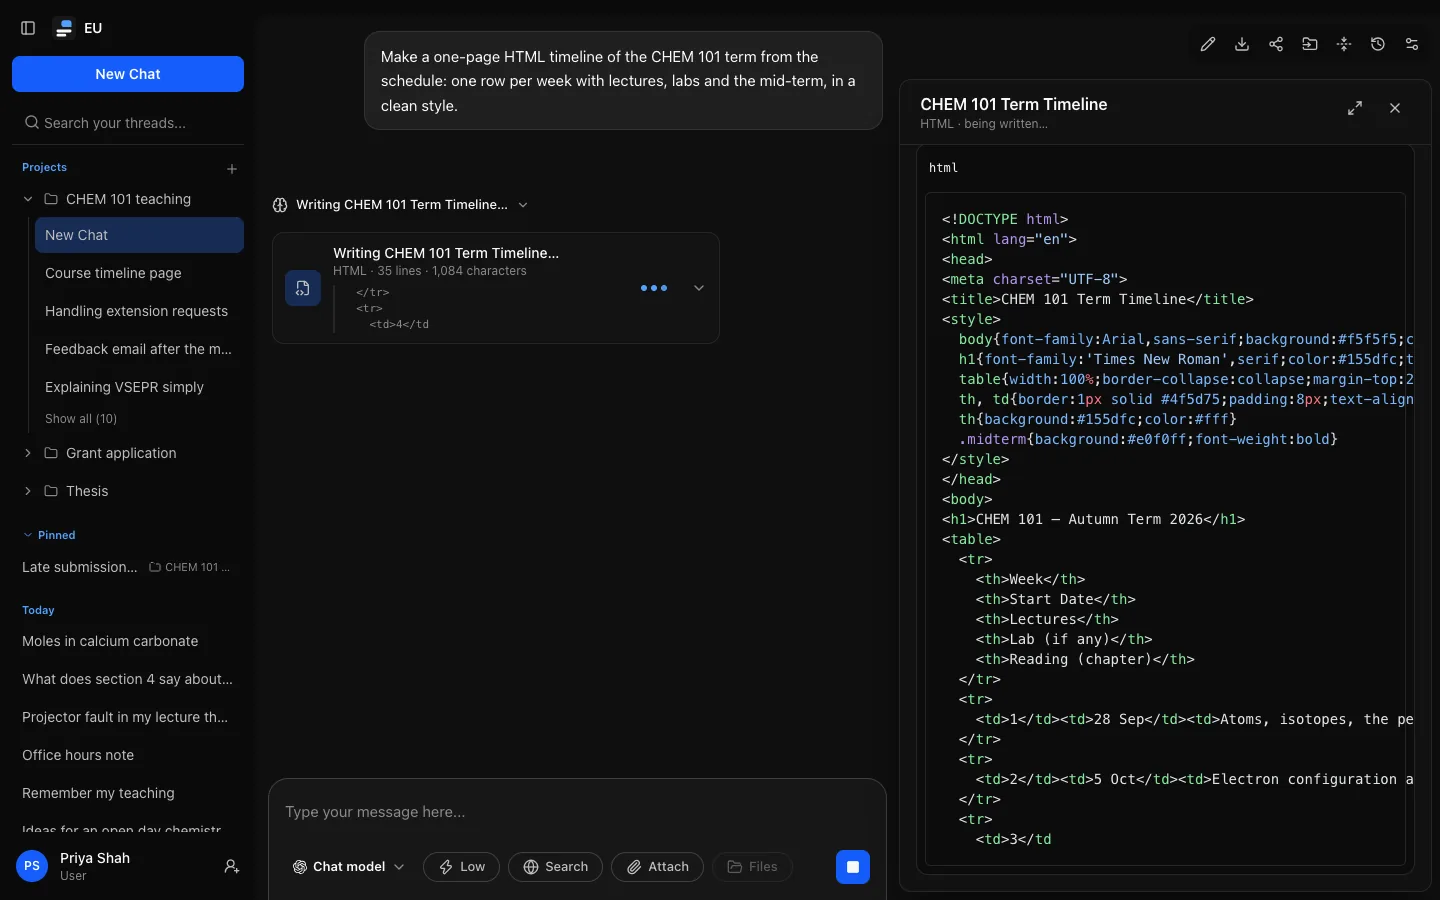Click the Attach button
This screenshot has width=1440, height=900.
(657, 867)
